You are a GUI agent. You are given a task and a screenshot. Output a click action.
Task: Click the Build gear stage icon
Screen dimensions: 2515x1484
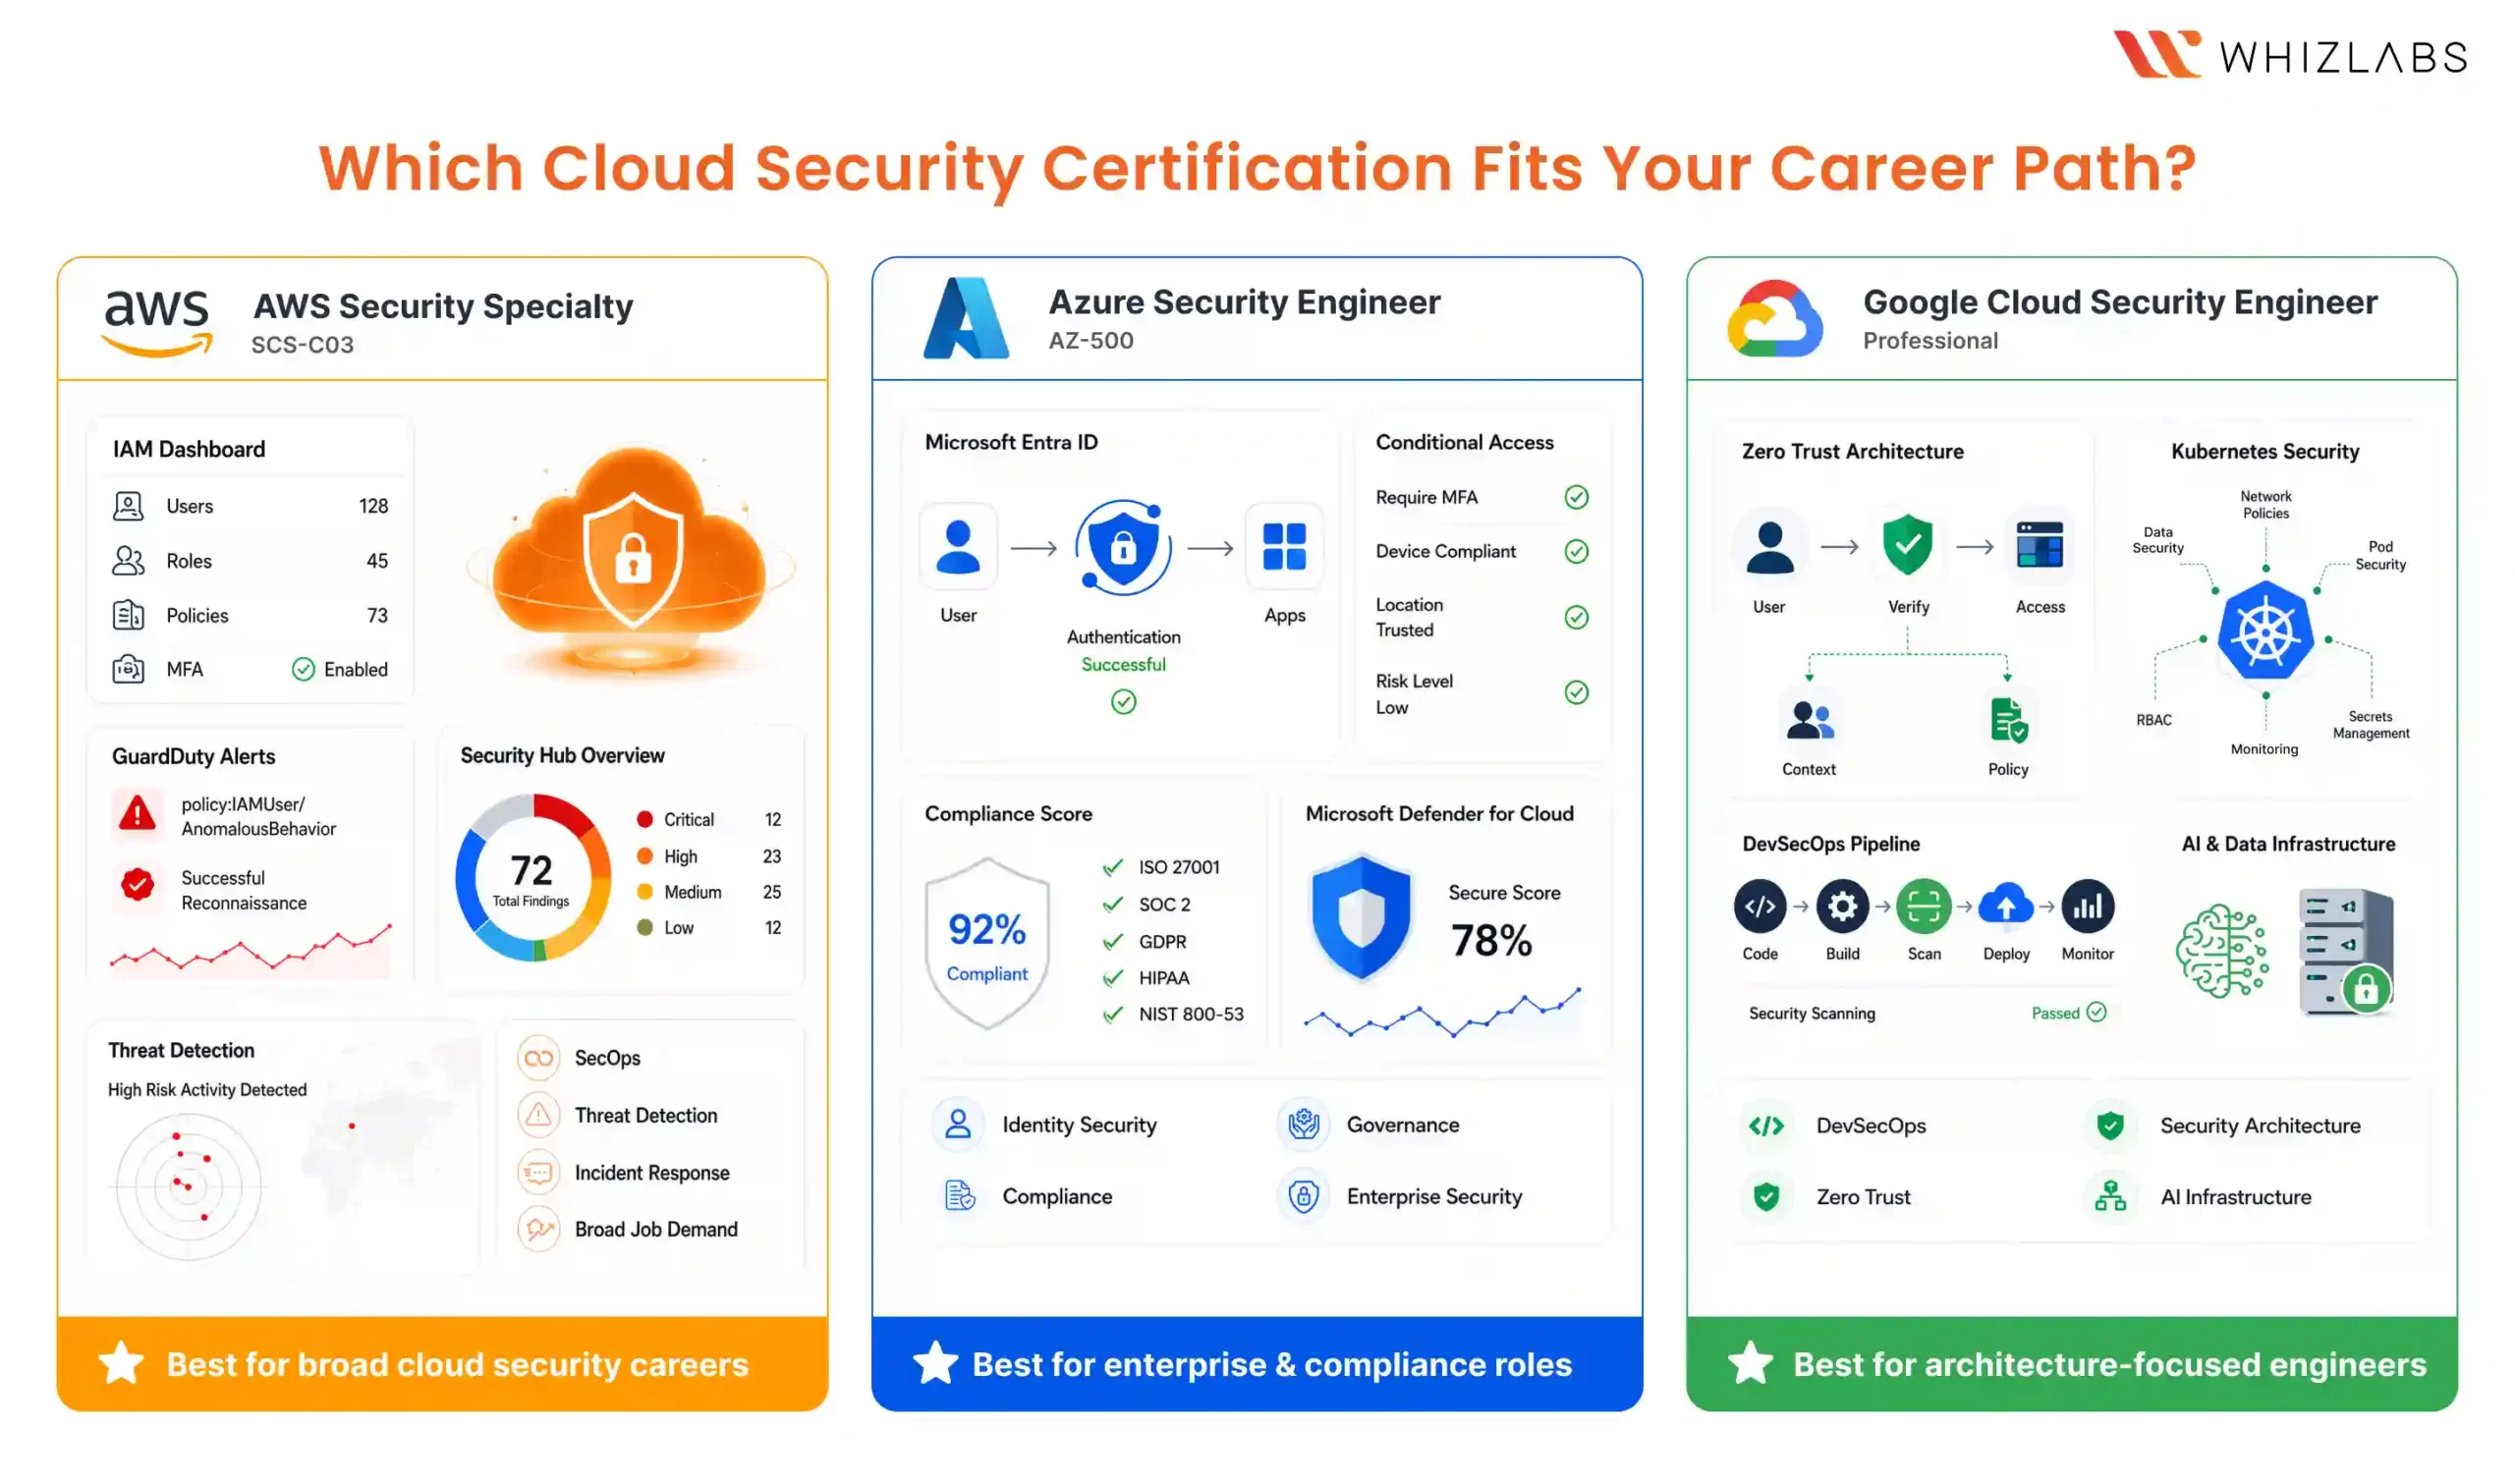pyautogui.click(x=1842, y=906)
